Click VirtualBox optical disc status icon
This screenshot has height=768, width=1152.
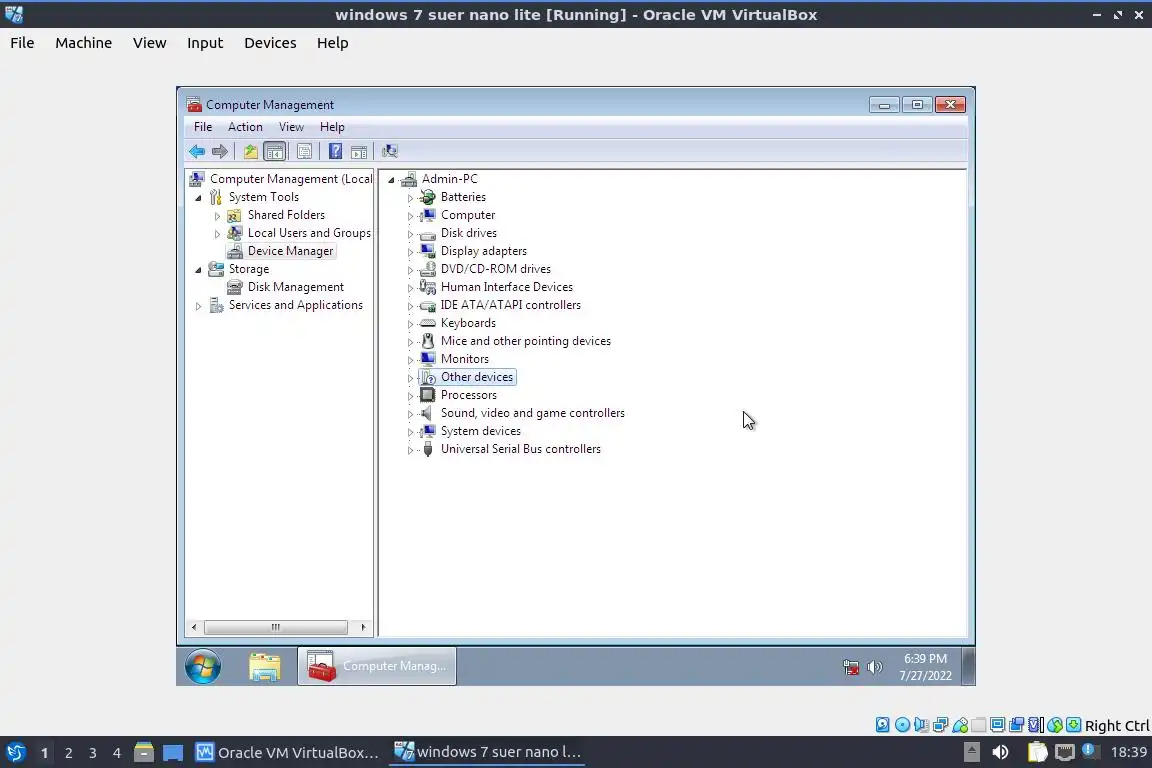point(902,725)
